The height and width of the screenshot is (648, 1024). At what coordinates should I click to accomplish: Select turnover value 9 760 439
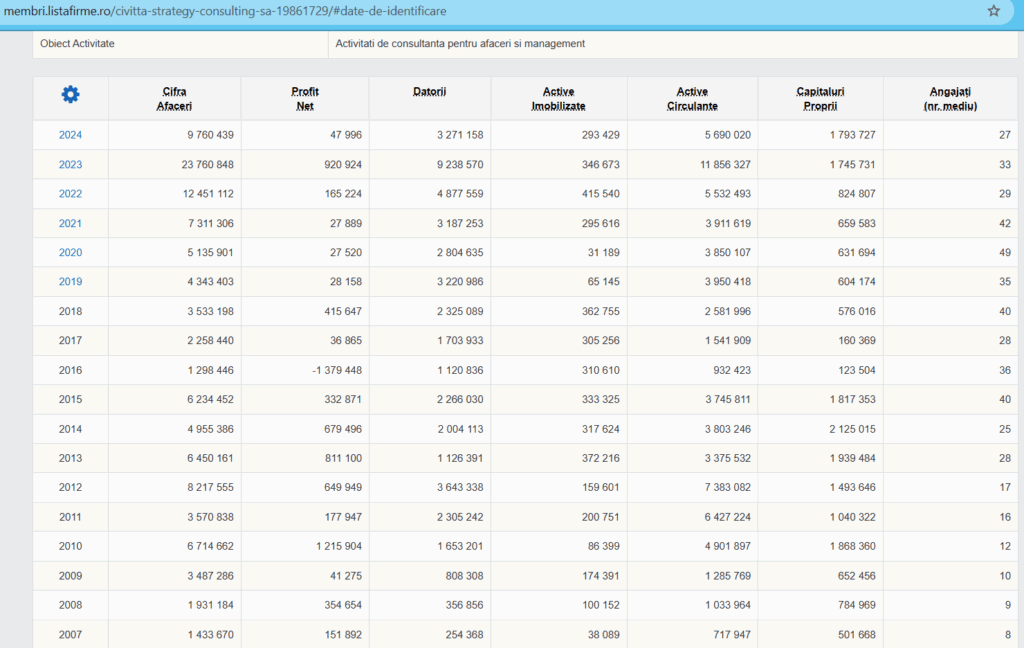point(210,135)
